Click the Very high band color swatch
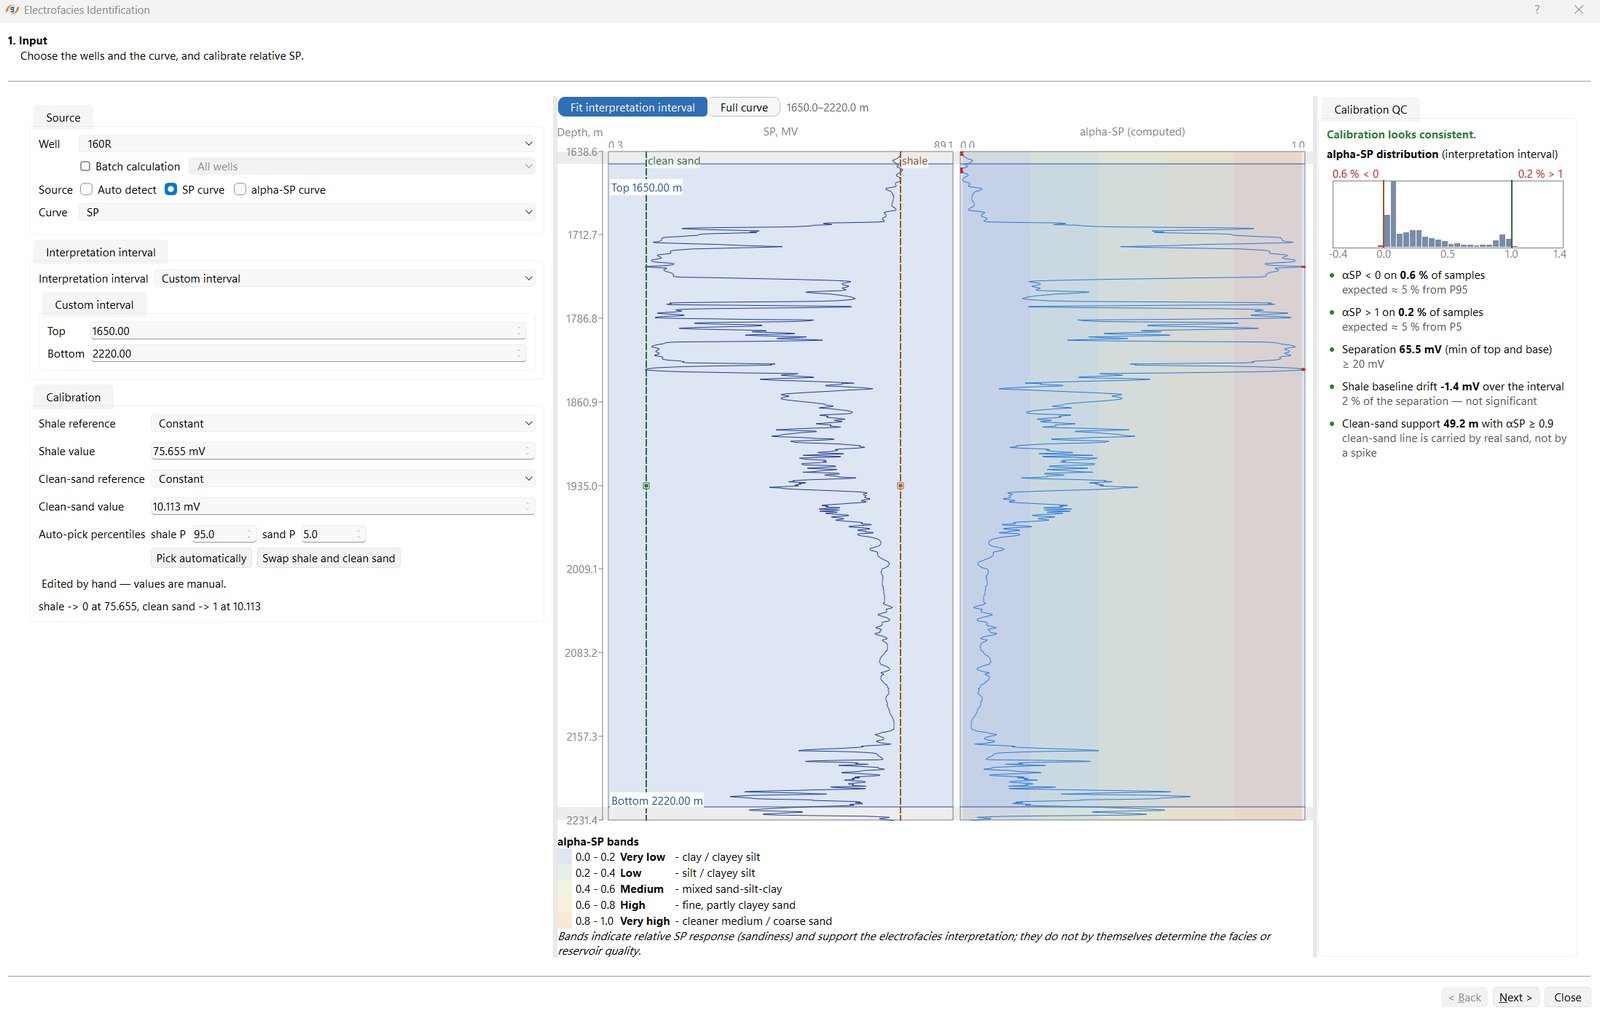 [x=565, y=921]
